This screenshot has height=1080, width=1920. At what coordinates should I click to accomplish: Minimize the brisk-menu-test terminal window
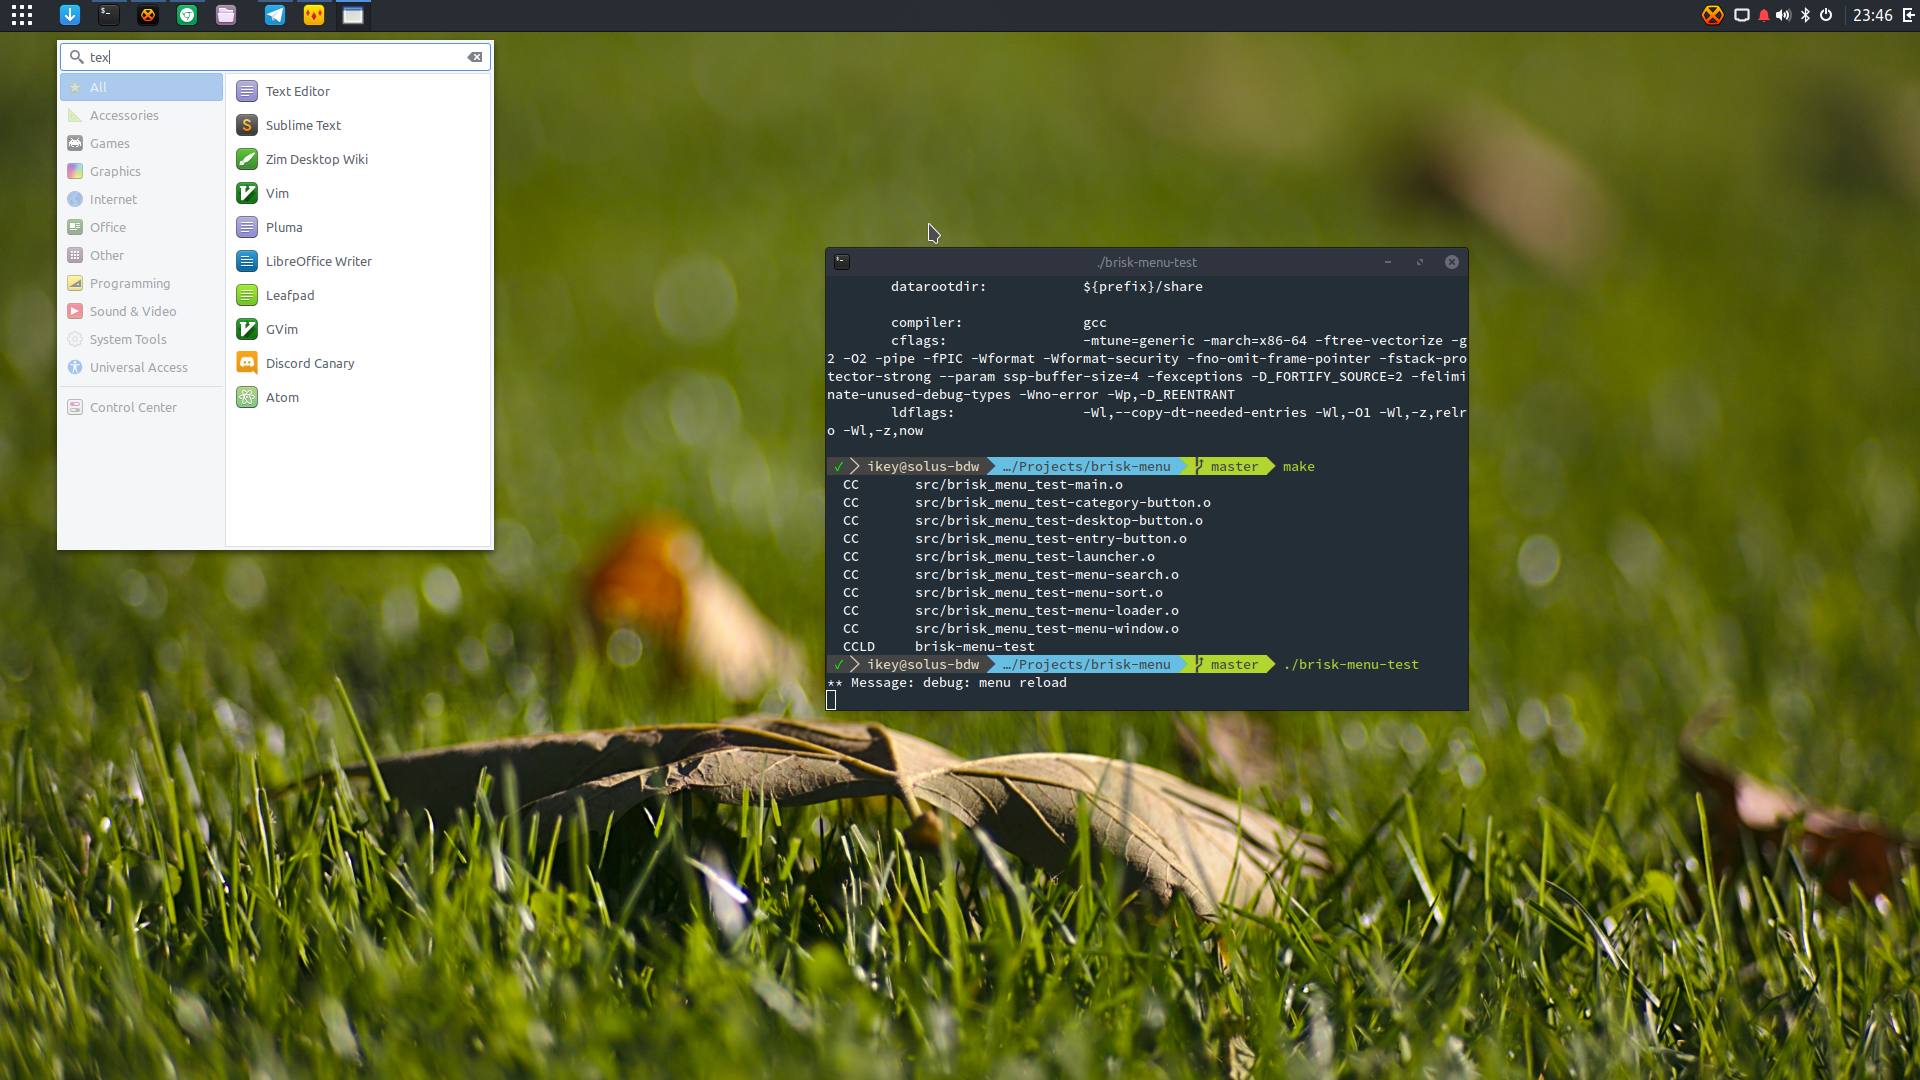(x=1388, y=262)
